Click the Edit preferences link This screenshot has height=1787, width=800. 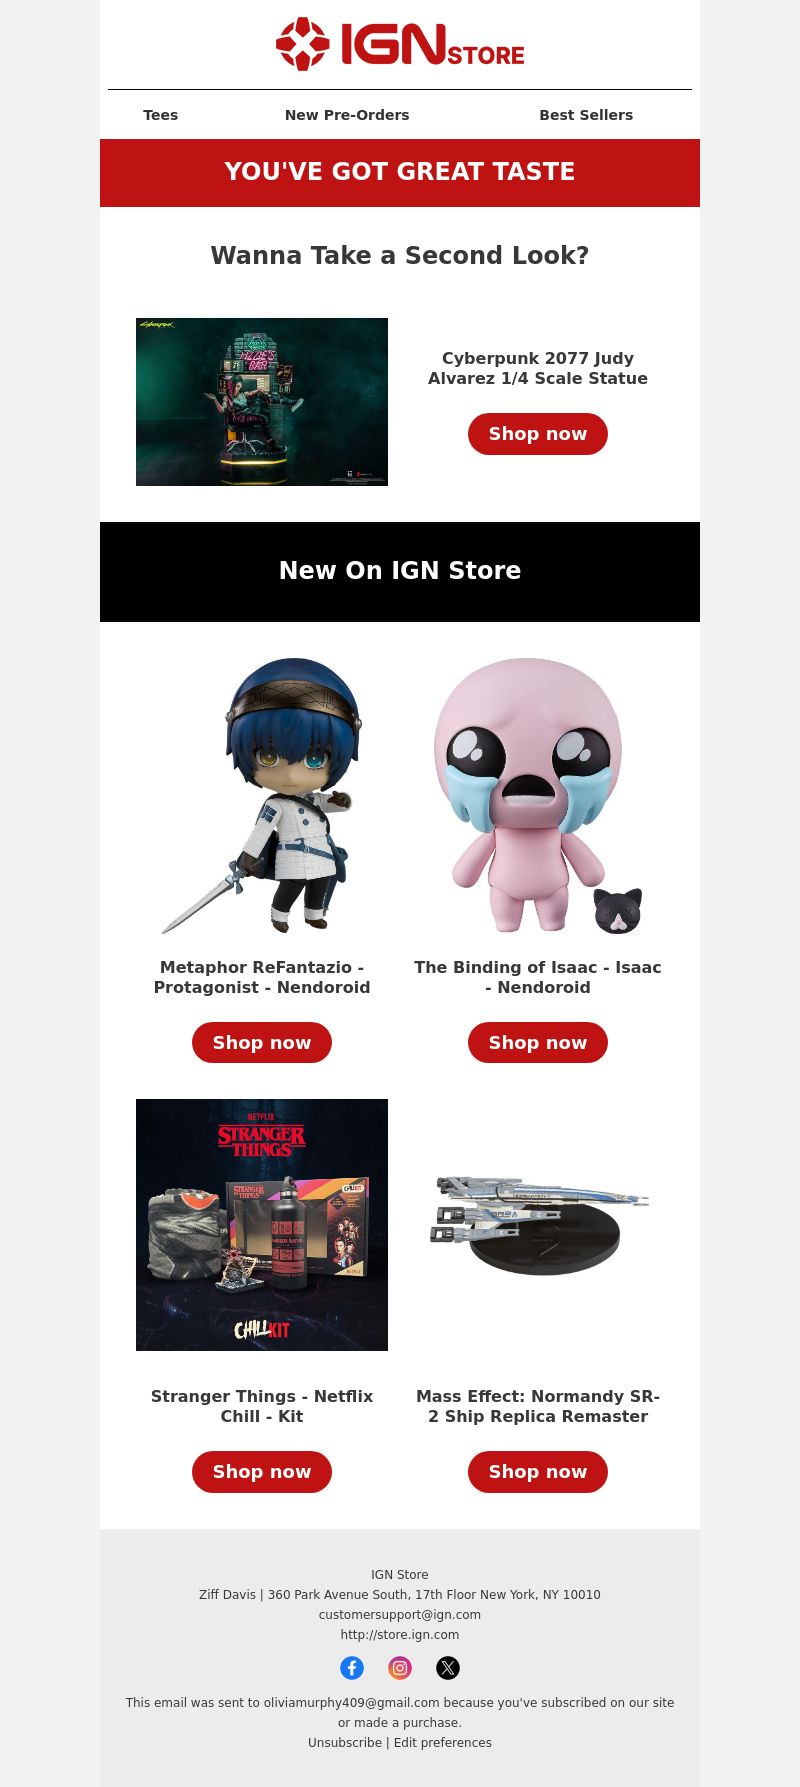[443, 1742]
